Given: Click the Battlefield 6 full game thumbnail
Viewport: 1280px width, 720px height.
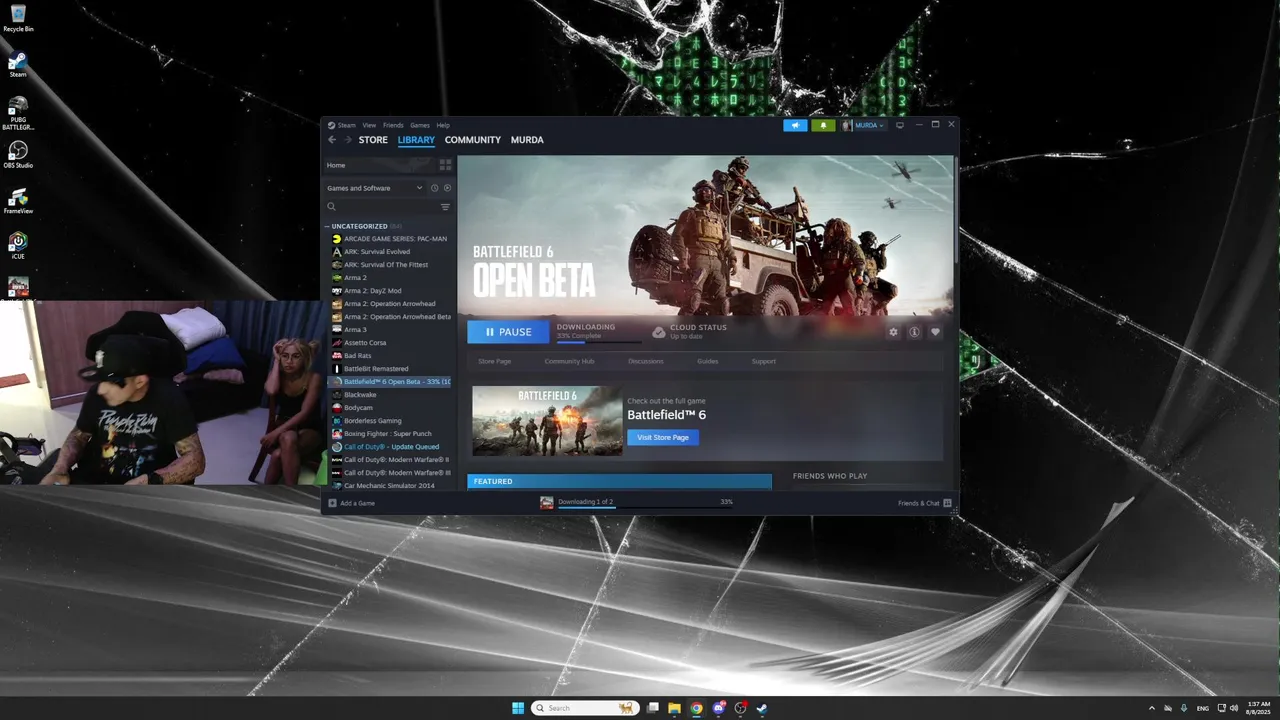Looking at the screenshot, I should coord(547,421).
